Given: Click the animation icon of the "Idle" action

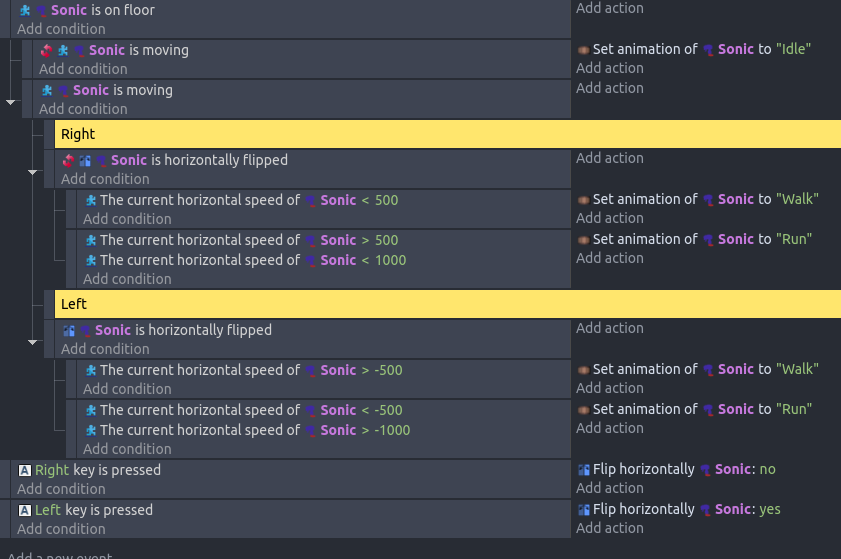Looking at the screenshot, I should (584, 50).
